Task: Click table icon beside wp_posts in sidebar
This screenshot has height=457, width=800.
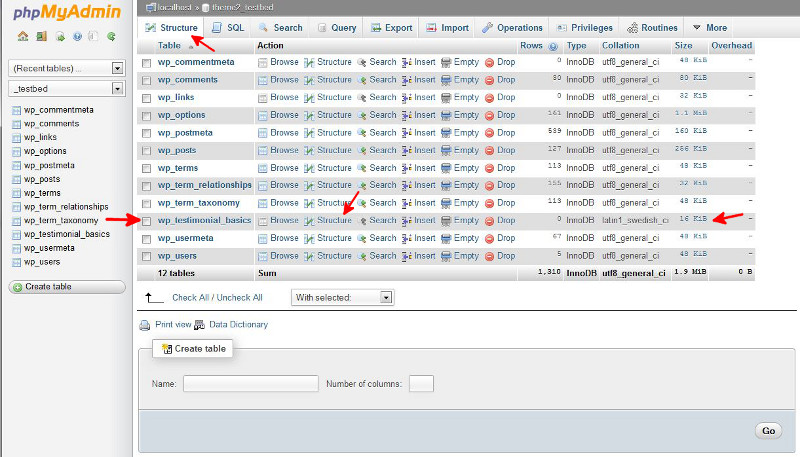Action: (x=16, y=180)
